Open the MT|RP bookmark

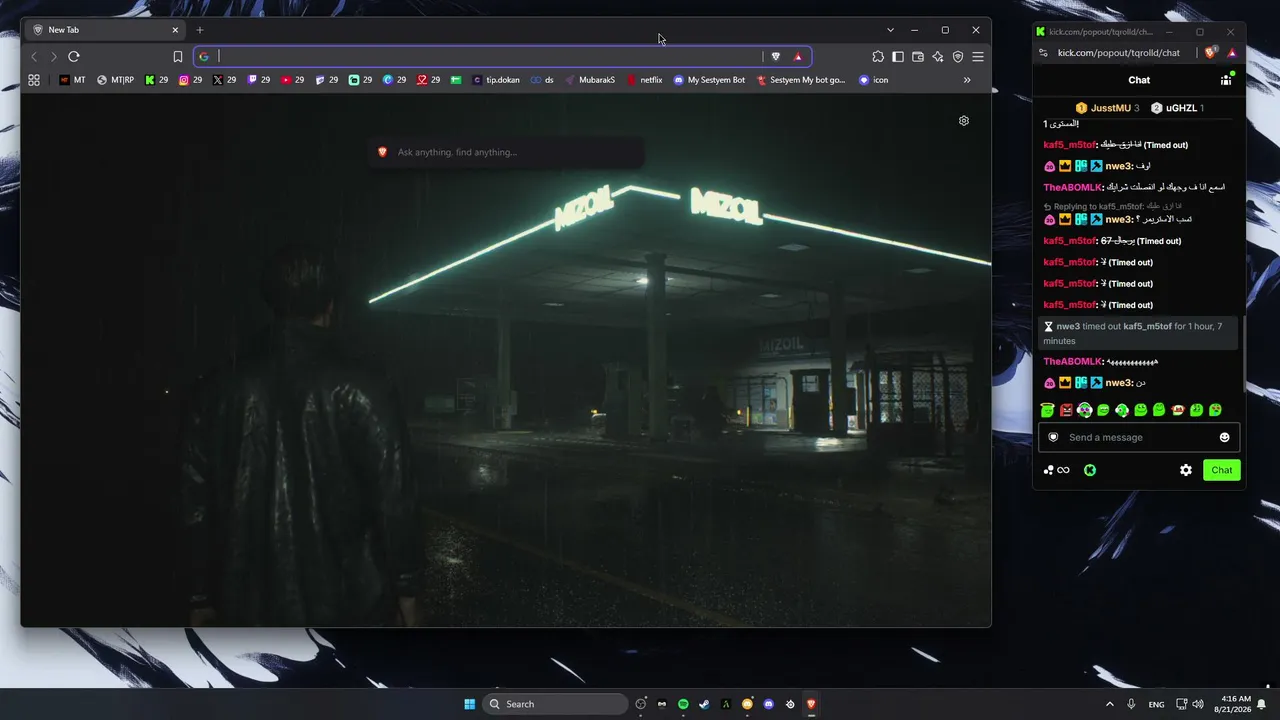[115, 80]
